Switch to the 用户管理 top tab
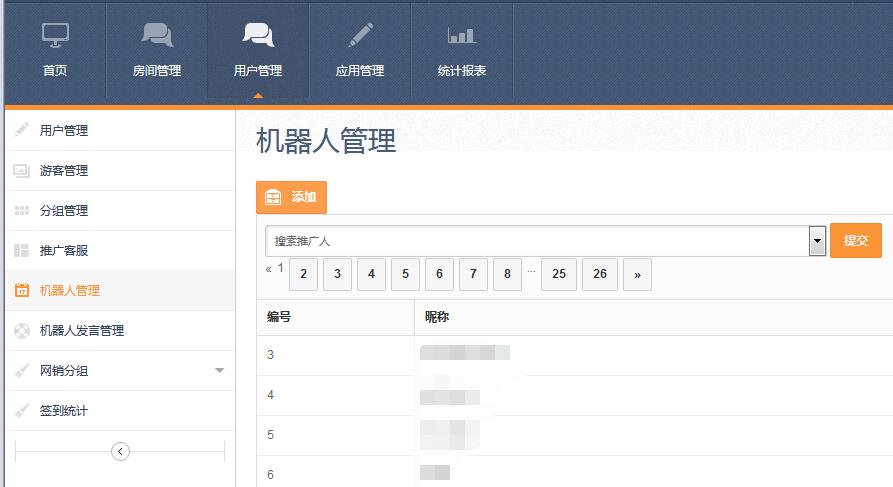Screen dimensions: 893x487 pos(258,52)
